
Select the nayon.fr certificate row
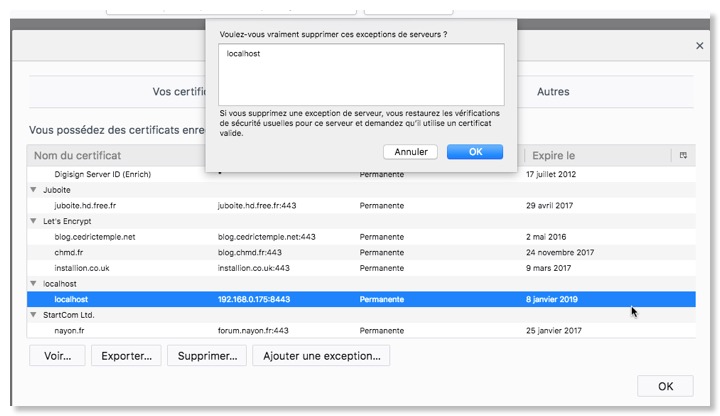[361, 331]
